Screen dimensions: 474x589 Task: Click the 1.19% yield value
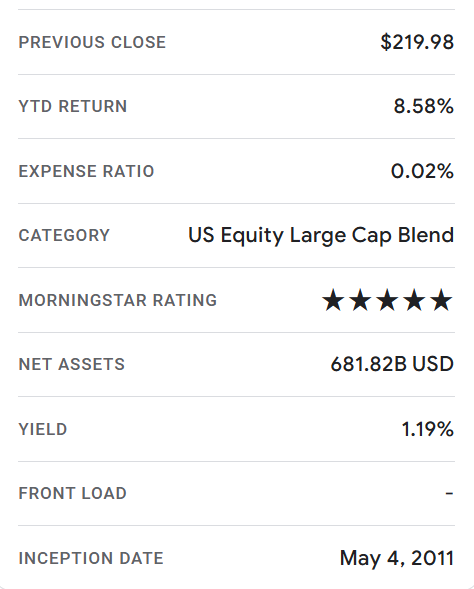click(428, 429)
